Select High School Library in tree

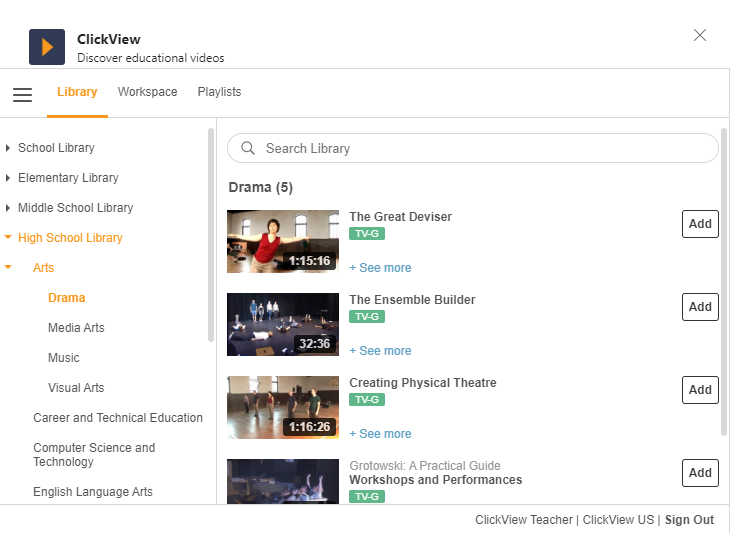(x=70, y=238)
